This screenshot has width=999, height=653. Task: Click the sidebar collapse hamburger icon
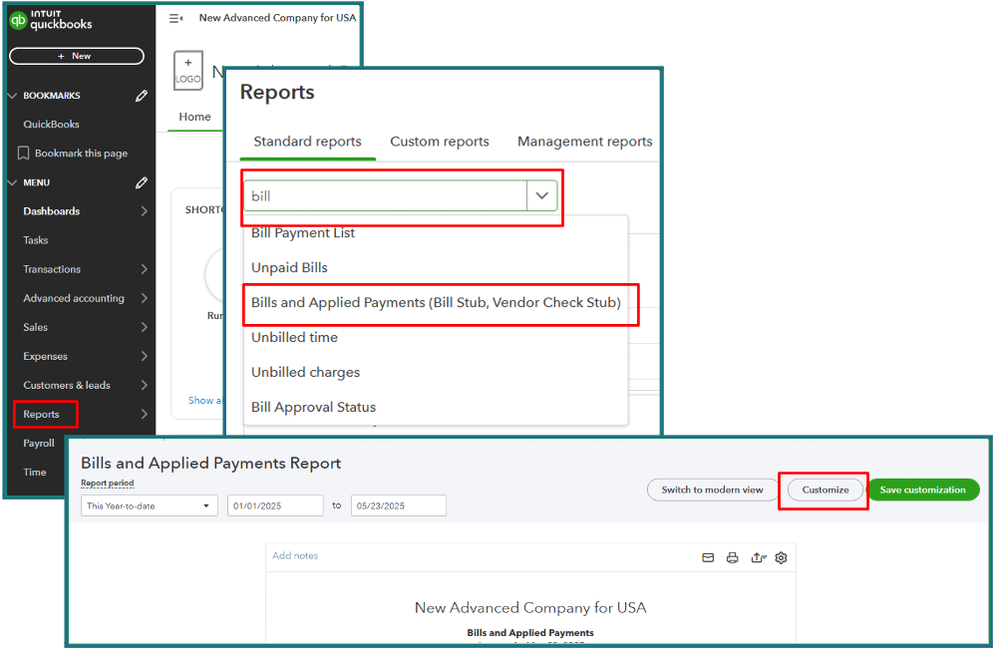[176, 18]
